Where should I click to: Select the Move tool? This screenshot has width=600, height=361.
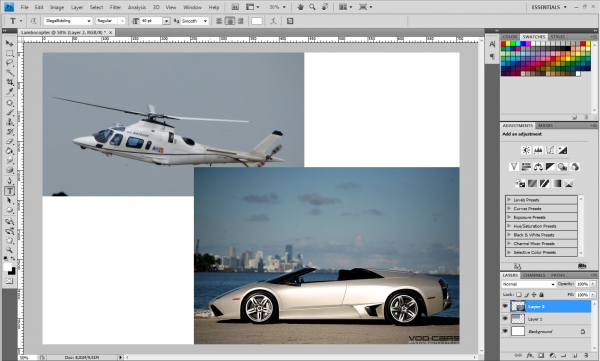pos(9,43)
